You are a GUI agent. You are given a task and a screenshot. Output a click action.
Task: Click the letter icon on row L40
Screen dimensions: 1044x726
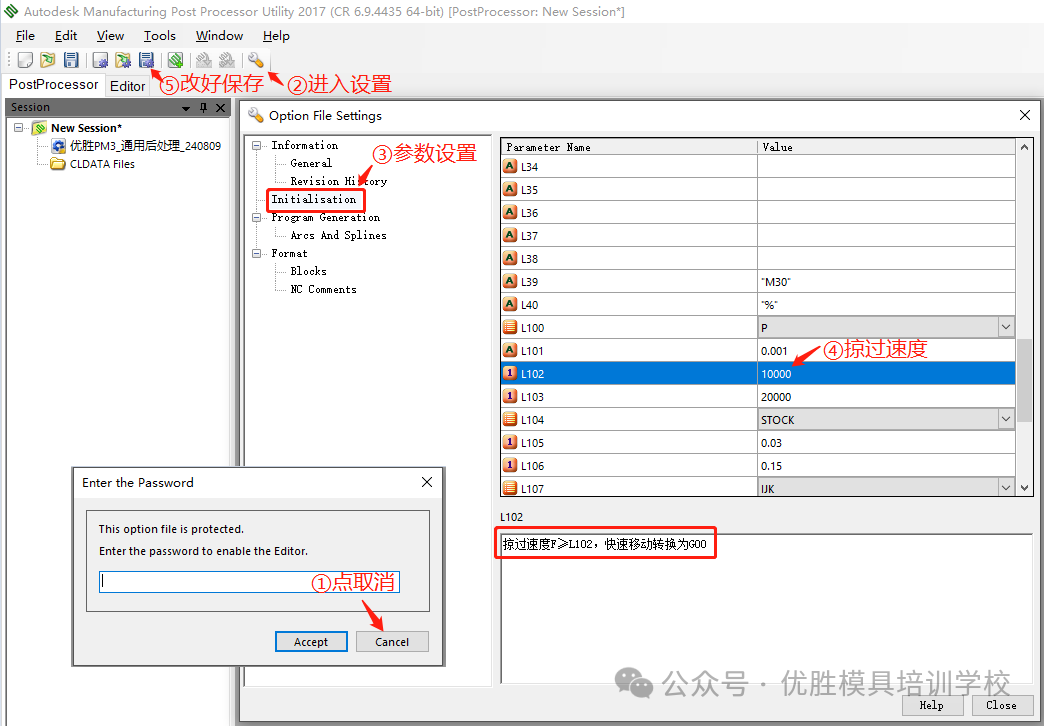pyautogui.click(x=510, y=304)
